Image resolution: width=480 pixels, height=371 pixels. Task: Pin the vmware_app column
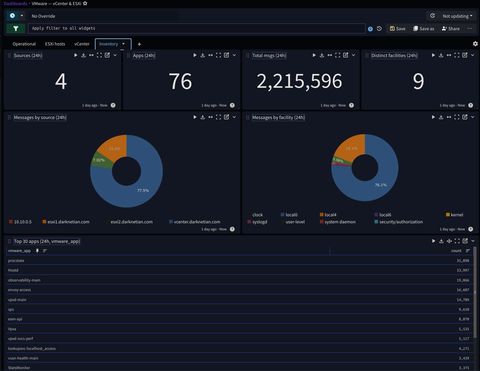click(x=37, y=251)
